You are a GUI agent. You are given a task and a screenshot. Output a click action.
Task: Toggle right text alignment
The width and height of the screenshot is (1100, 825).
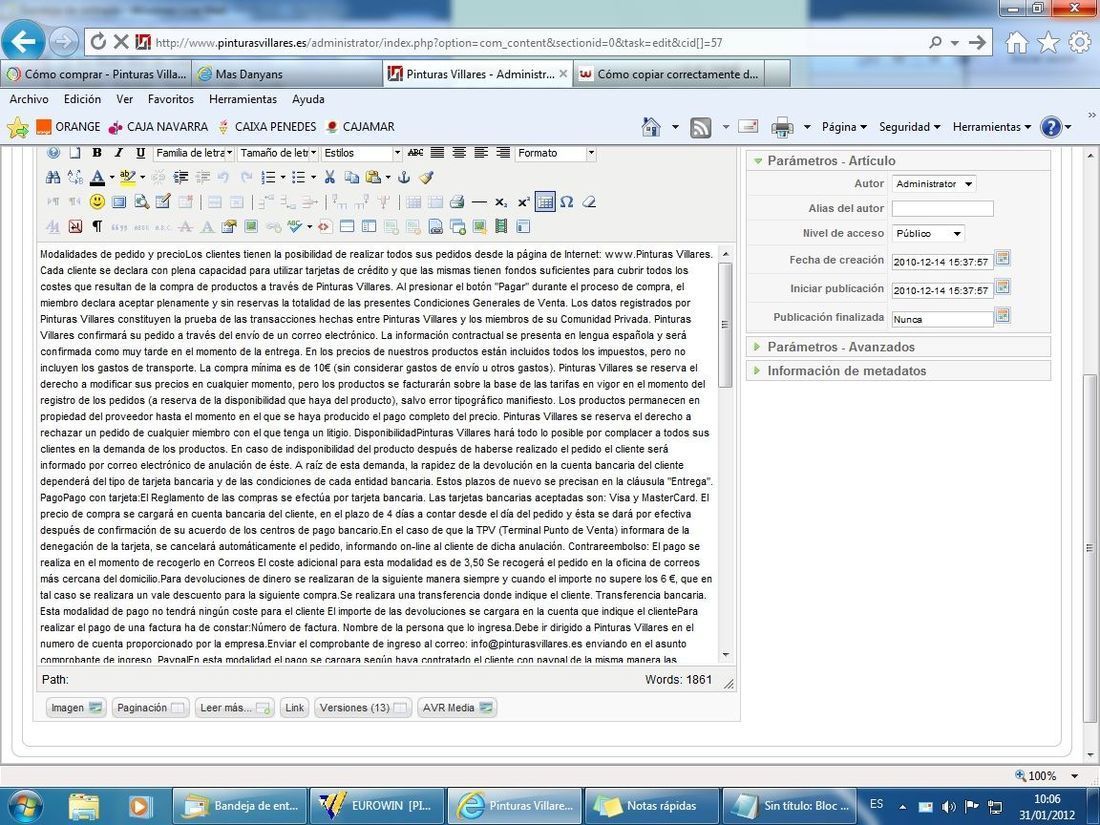(x=503, y=153)
